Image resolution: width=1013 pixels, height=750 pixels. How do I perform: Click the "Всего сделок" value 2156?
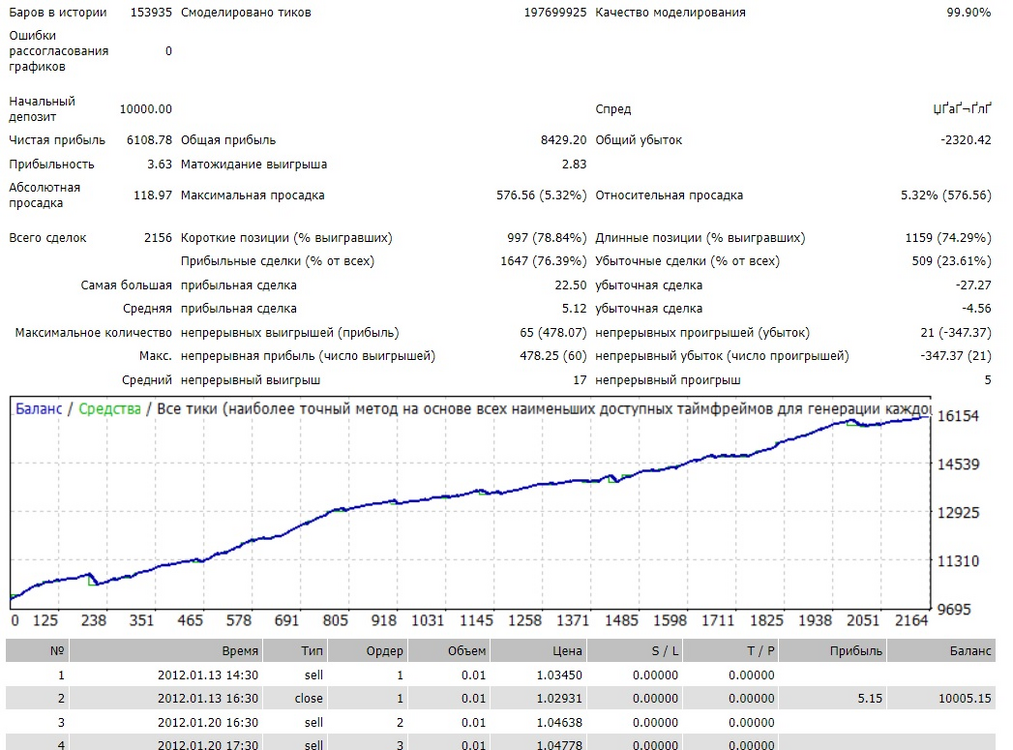point(158,238)
